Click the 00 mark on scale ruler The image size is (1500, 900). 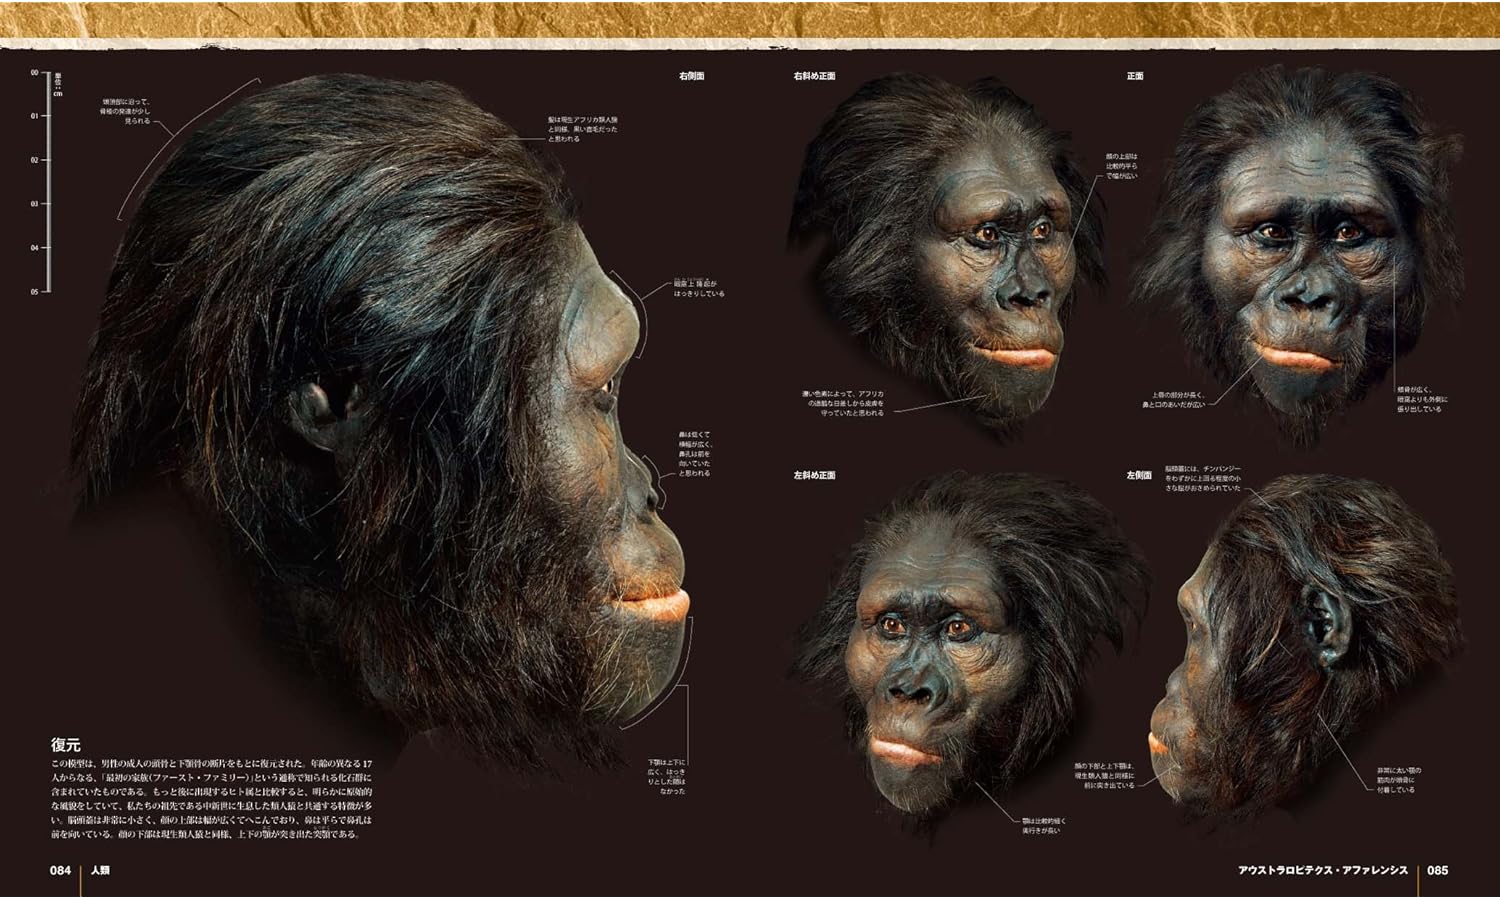coord(35,73)
